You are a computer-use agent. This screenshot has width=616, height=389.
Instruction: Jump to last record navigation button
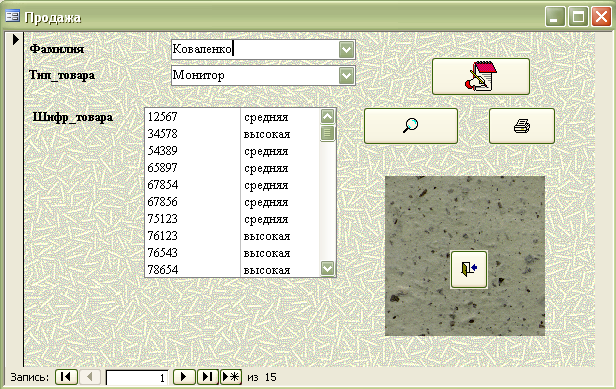[207, 377]
